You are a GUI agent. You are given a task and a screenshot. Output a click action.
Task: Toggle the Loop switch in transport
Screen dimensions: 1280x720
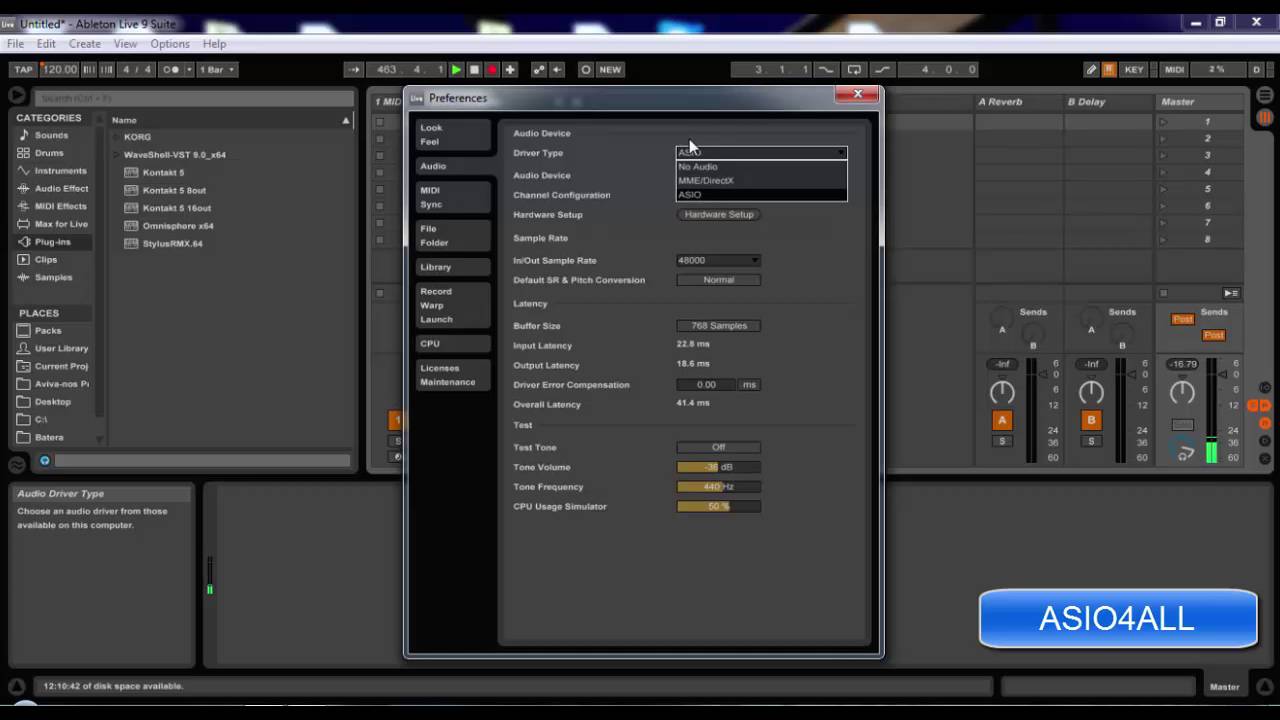click(854, 70)
